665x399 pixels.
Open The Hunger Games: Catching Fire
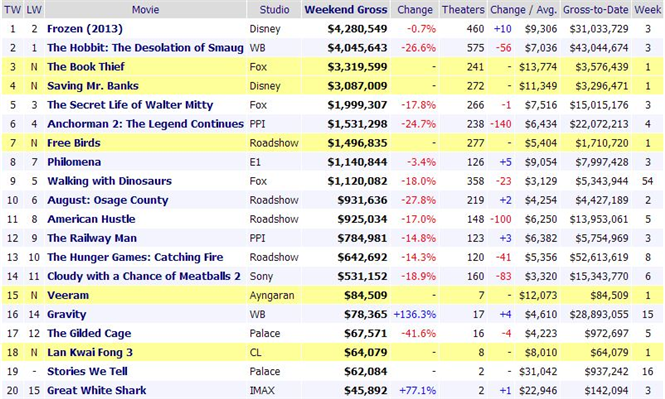135,257
